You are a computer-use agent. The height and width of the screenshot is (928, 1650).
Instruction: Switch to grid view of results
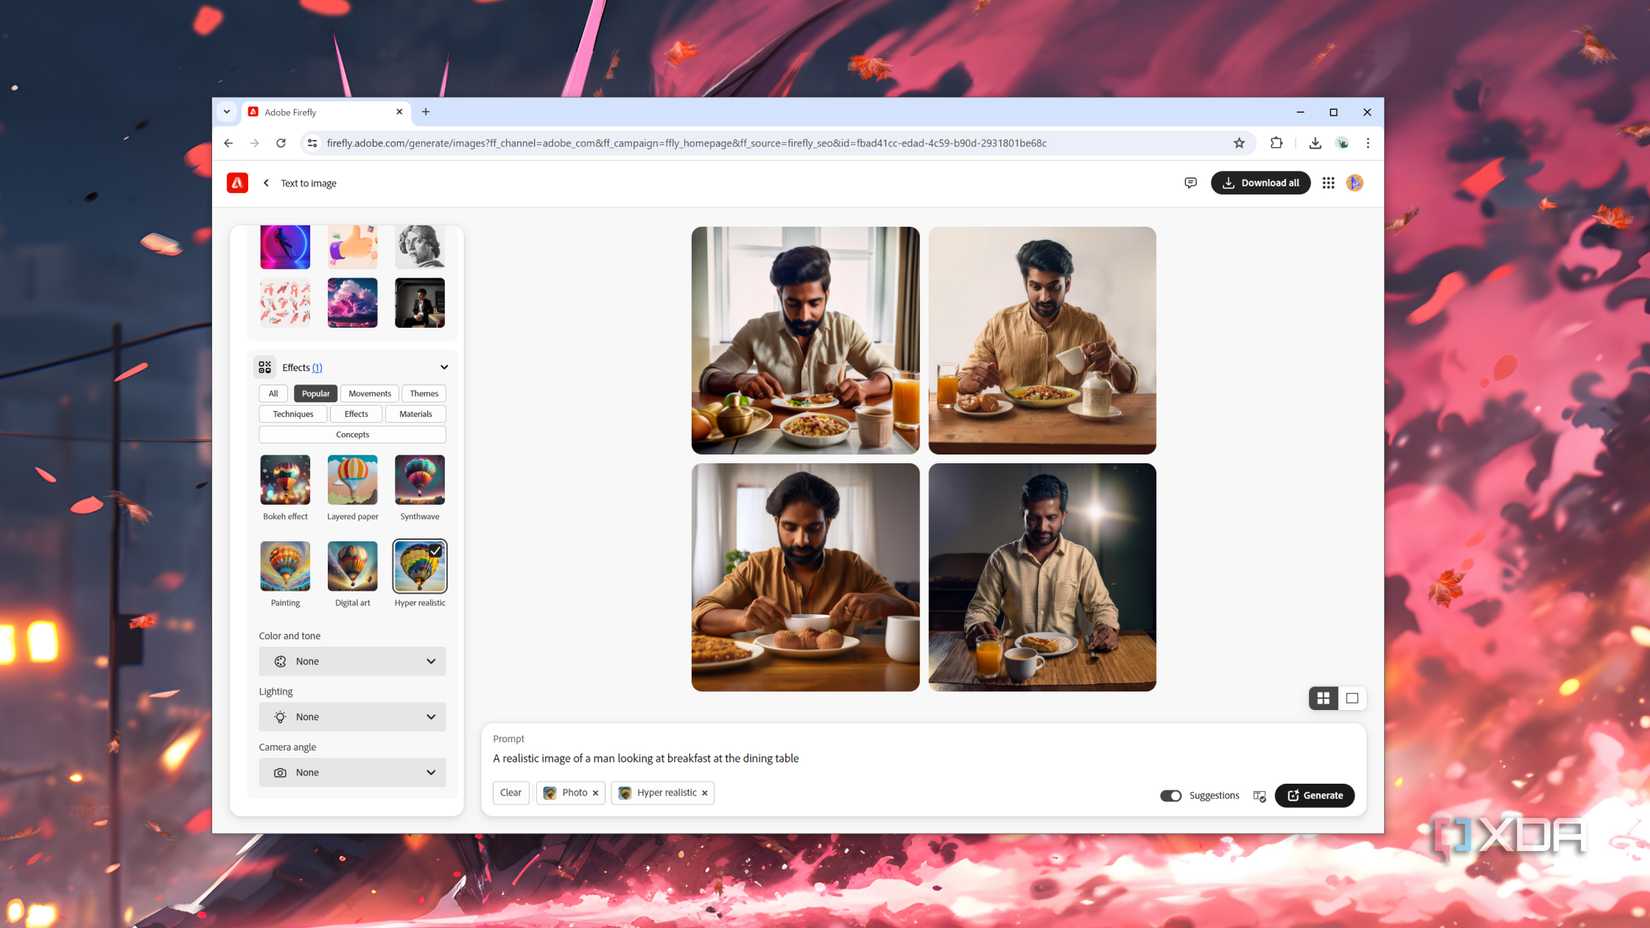coord(1323,698)
